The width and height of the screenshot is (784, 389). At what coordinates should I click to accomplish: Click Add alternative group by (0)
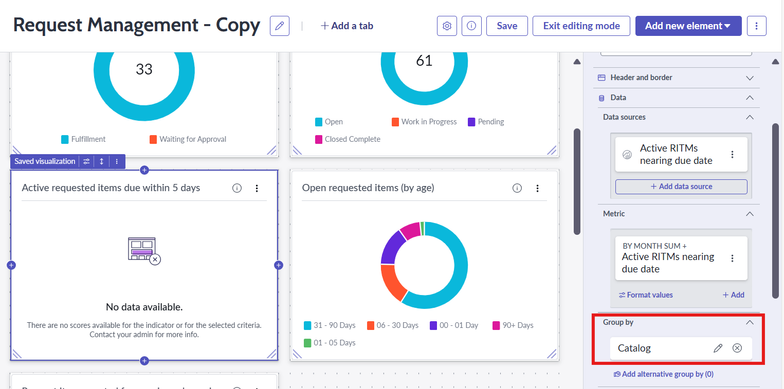point(664,374)
